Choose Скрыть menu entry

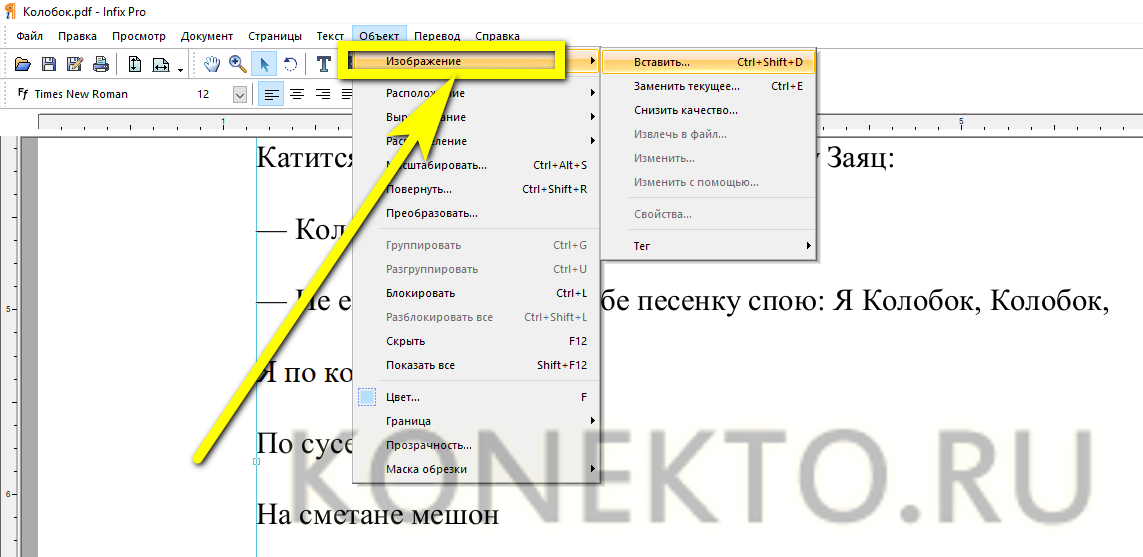click(476, 342)
